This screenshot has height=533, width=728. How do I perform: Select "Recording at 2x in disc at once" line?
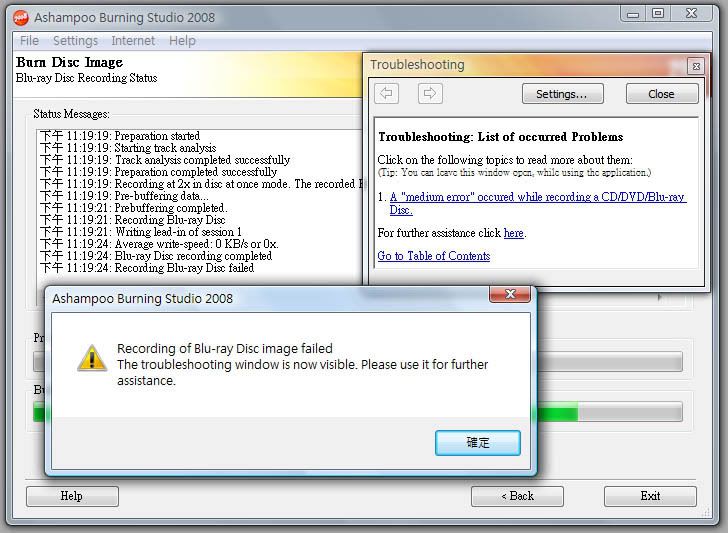pyautogui.click(x=201, y=184)
